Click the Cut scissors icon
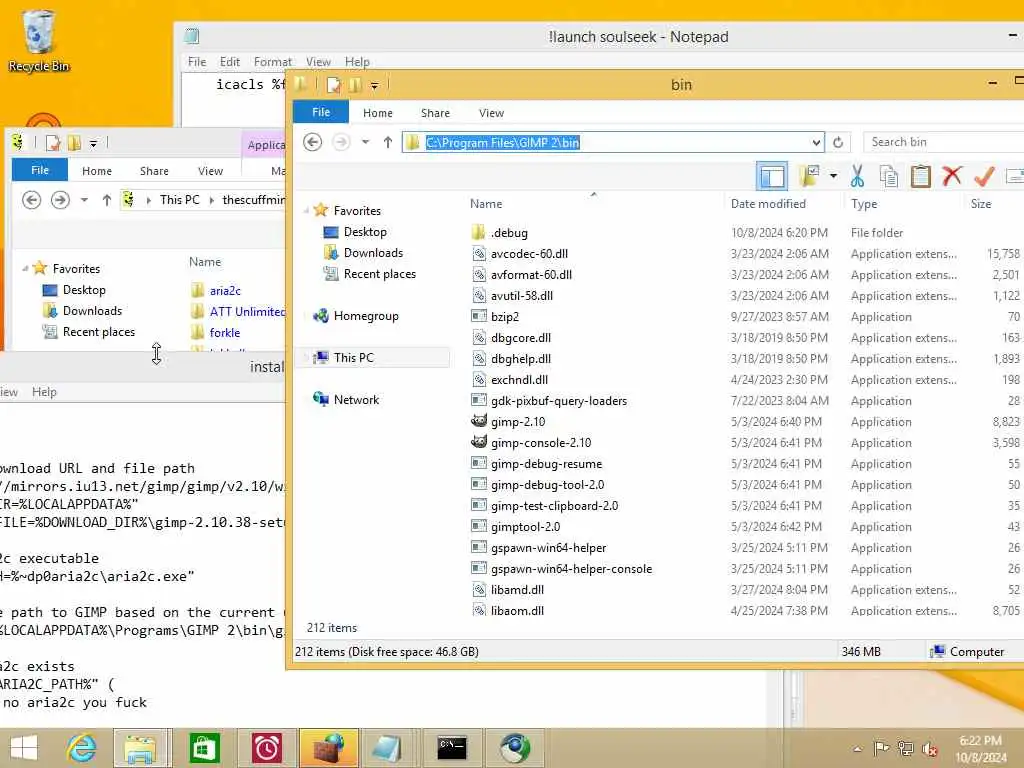The height and width of the screenshot is (768, 1024). tap(857, 176)
